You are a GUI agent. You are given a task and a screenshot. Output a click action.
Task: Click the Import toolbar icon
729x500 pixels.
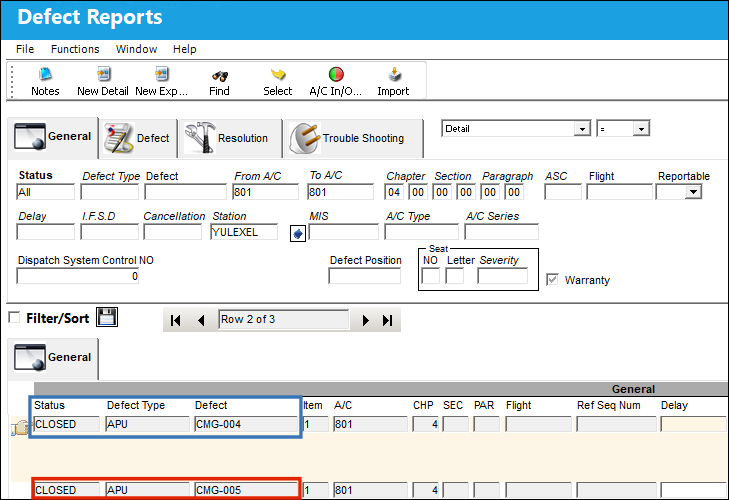(393, 81)
